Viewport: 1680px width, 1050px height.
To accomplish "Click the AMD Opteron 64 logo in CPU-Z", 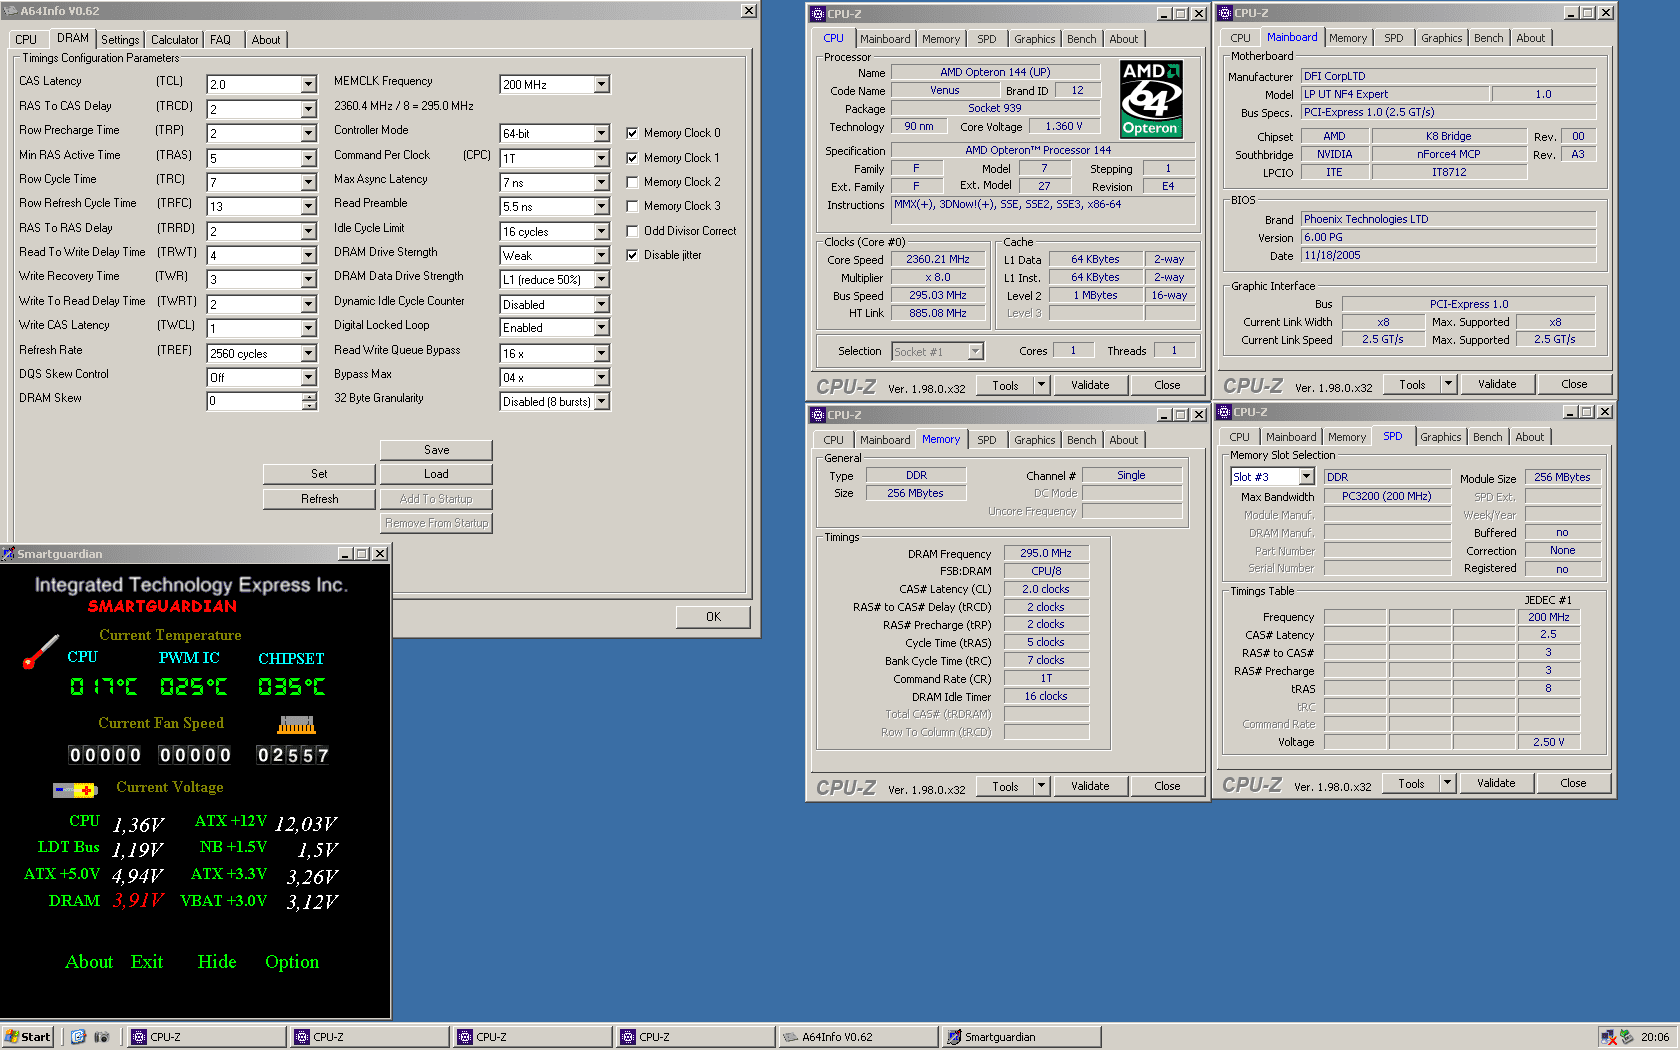I will 1151,99.
